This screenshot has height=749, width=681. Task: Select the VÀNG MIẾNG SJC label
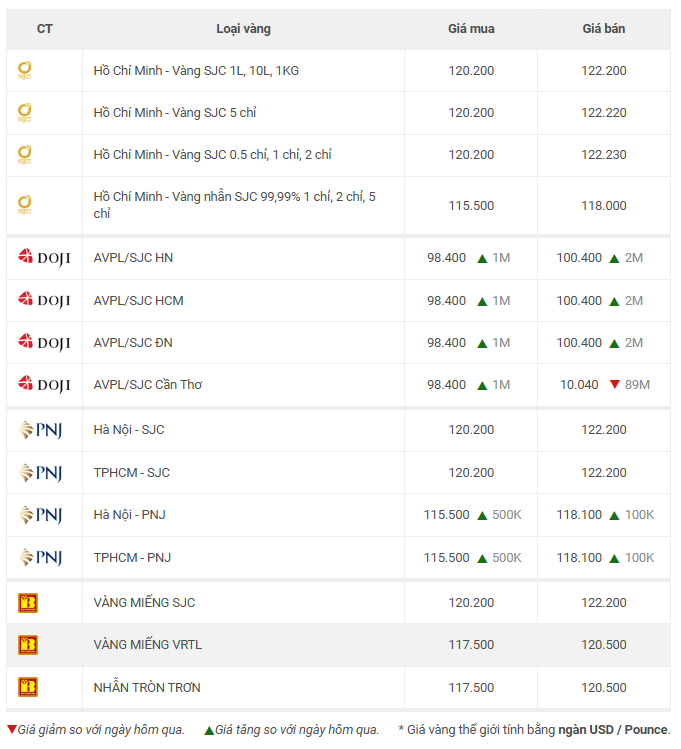[x=144, y=603]
